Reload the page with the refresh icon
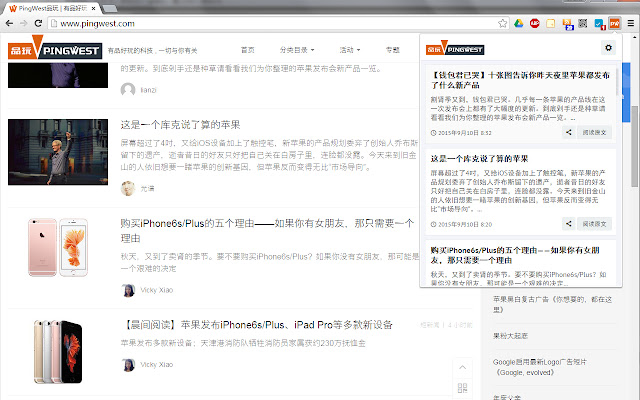The image size is (640, 400). coord(38,23)
